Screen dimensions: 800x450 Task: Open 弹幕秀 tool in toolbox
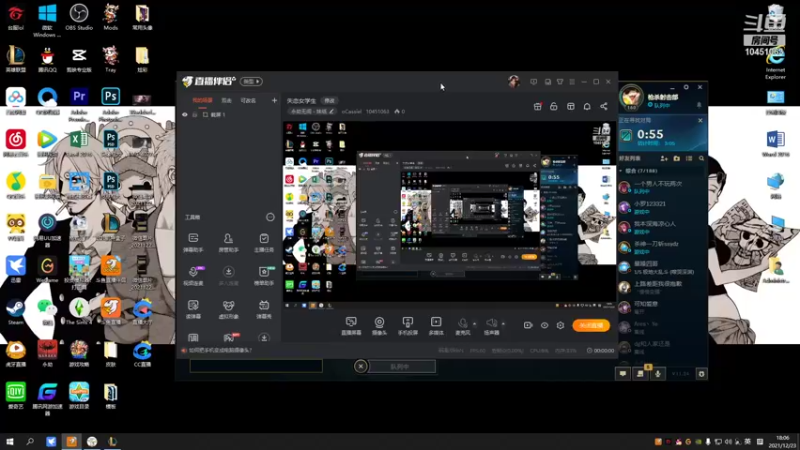pyautogui.click(x=264, y=309)
